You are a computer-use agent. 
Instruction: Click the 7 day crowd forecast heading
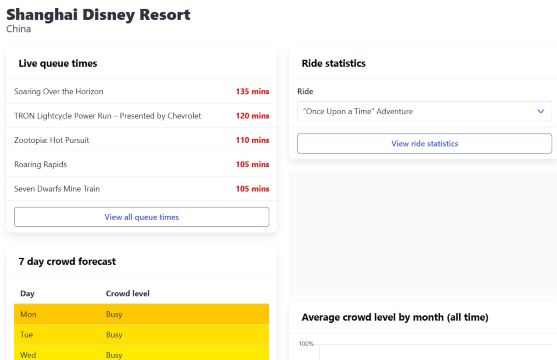[x=67, y=262]
